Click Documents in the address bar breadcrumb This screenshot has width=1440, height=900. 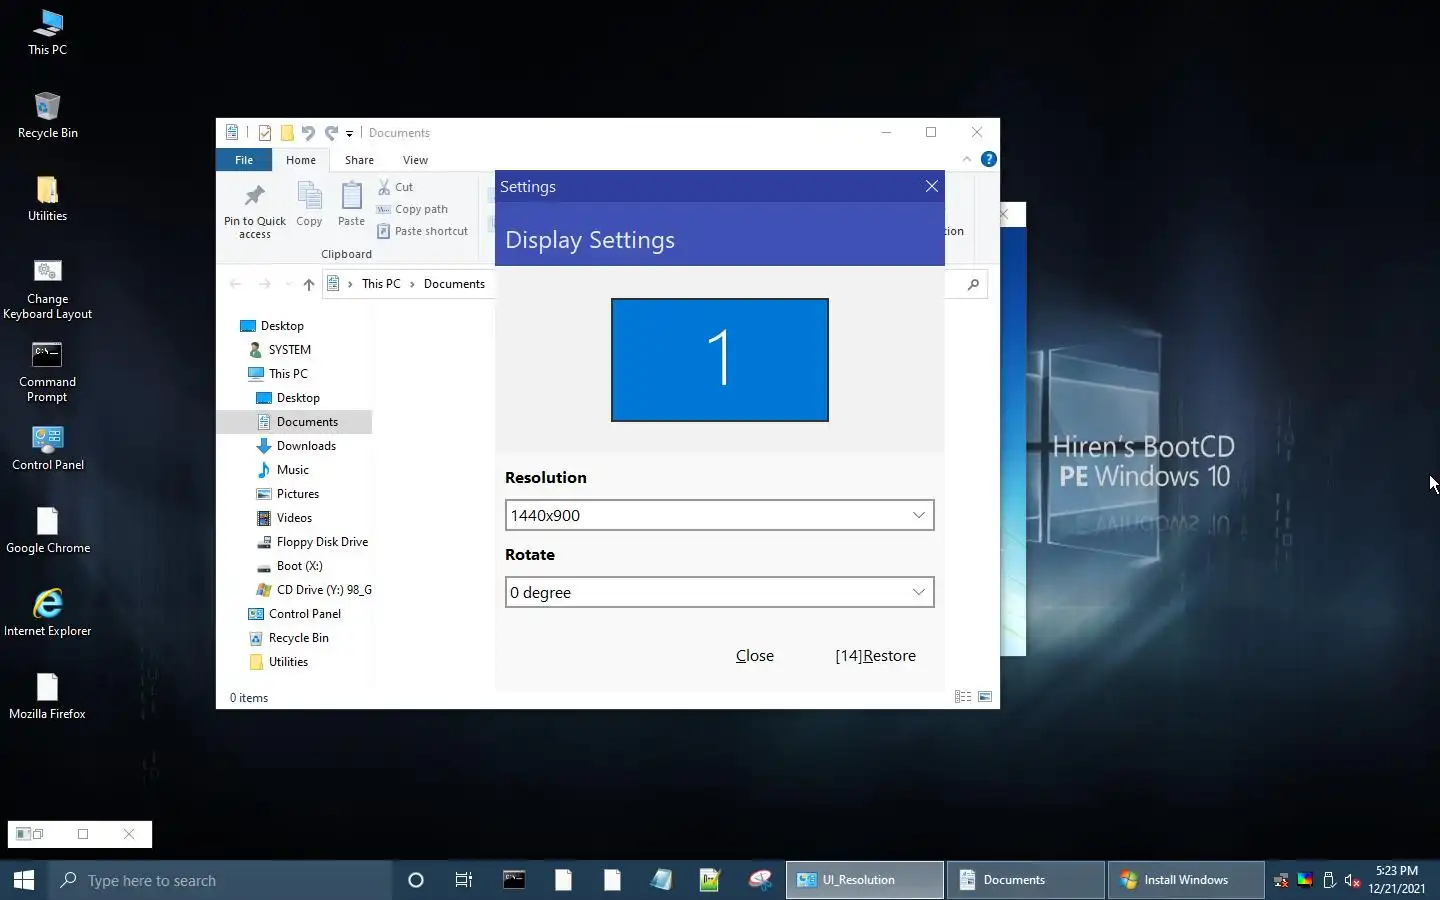pos(454,284)
